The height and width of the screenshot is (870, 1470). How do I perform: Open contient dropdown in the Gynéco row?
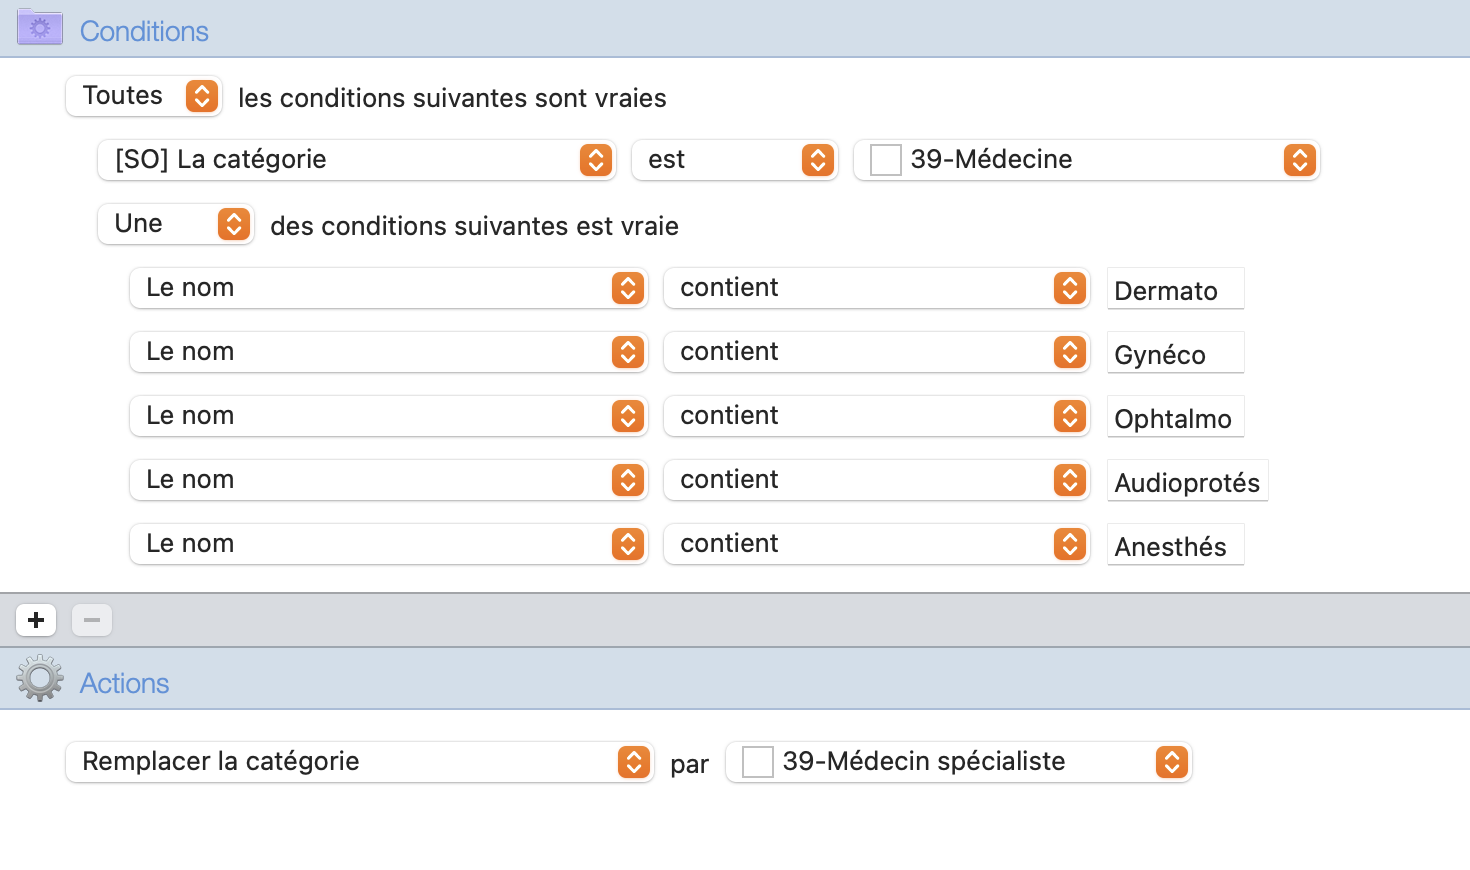coord(877,352)
